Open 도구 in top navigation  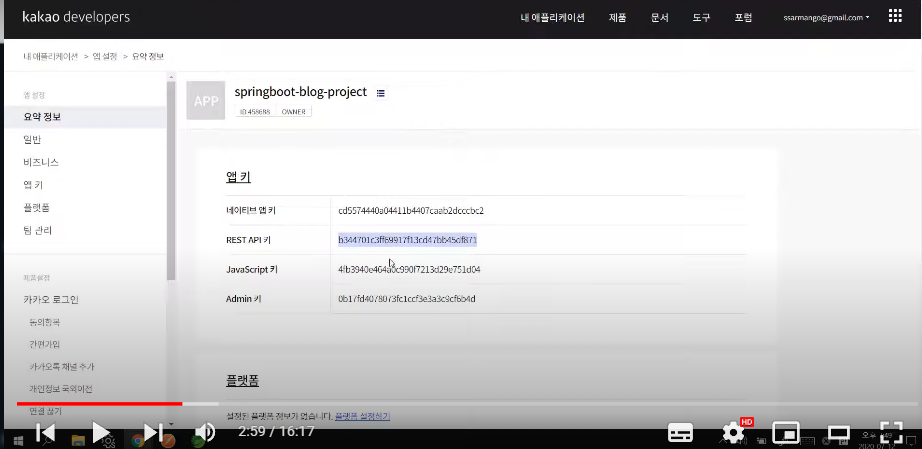(701, 17)
